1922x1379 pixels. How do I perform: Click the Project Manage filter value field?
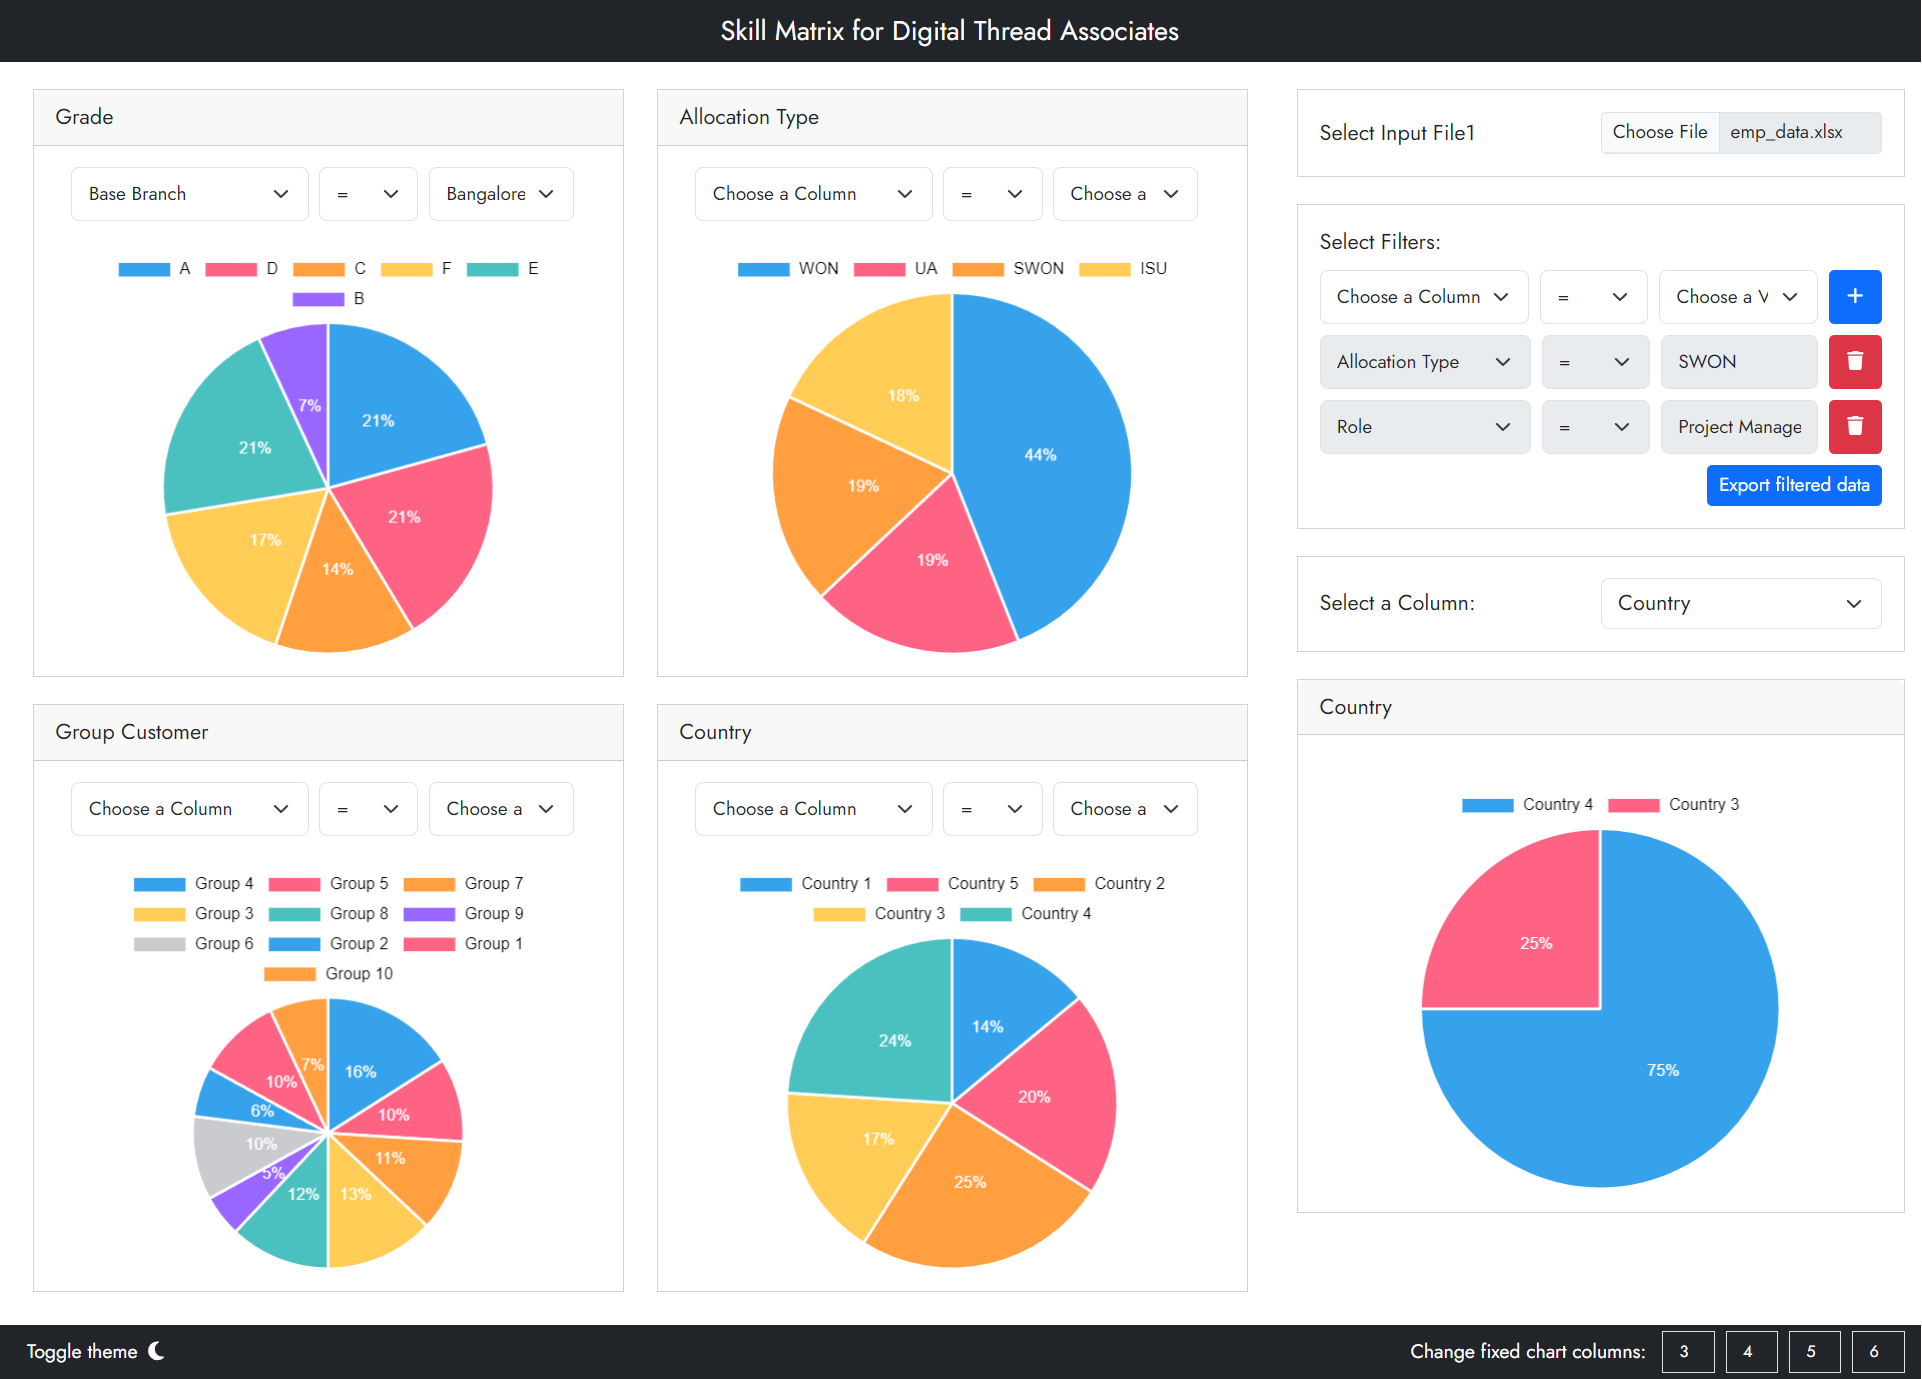(1738, 427)
